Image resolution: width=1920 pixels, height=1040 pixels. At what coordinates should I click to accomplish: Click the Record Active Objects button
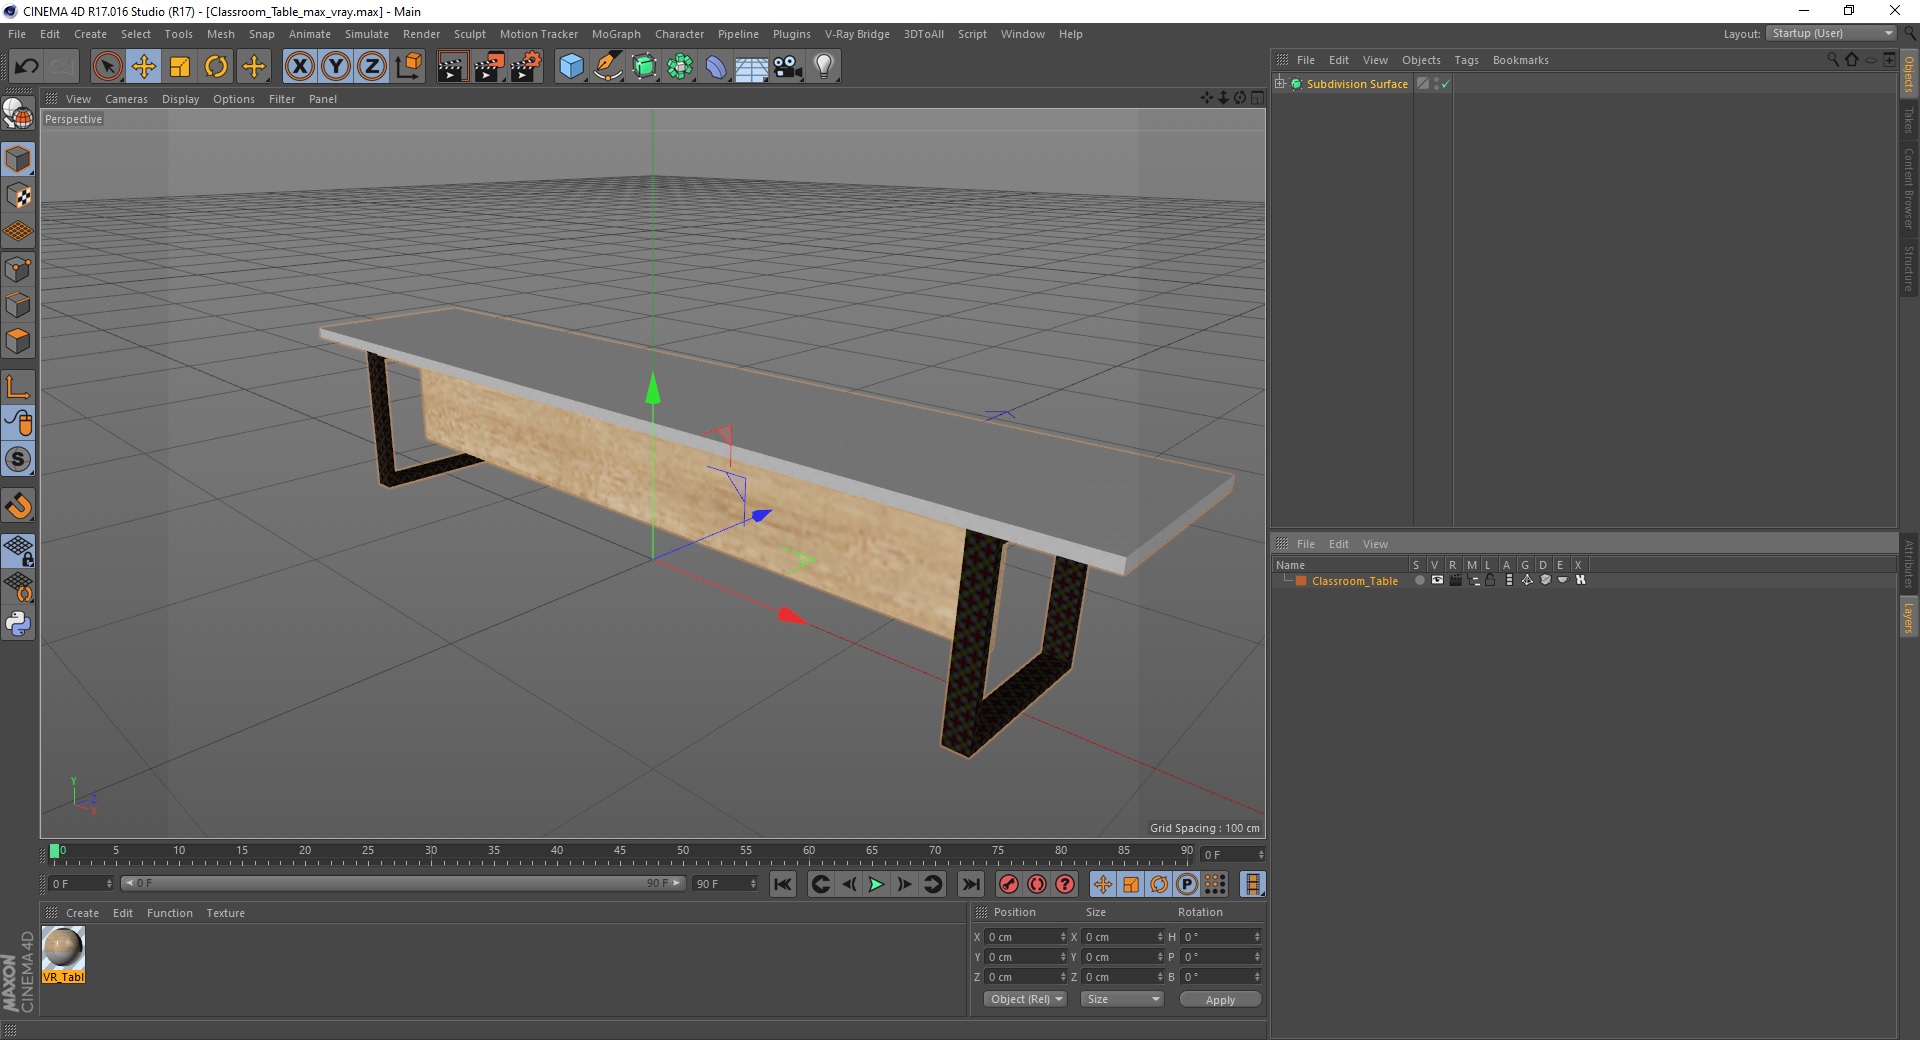[1009, 884]
